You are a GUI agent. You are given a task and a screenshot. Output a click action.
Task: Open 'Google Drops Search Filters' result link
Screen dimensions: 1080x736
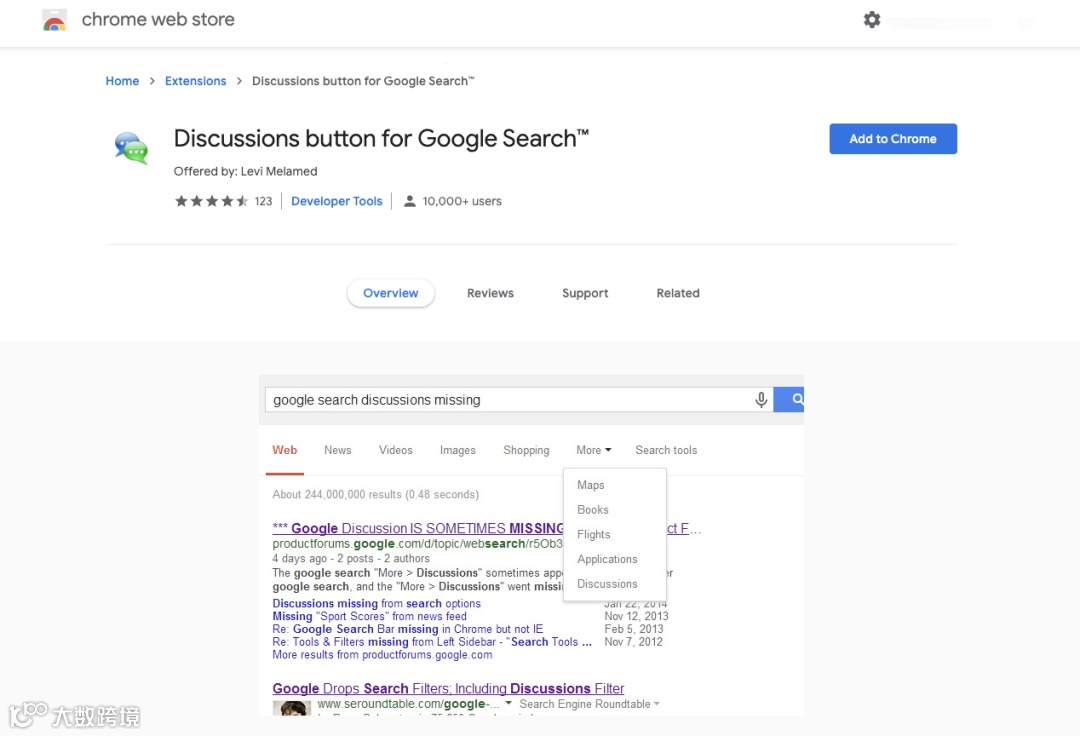[448, 688]
